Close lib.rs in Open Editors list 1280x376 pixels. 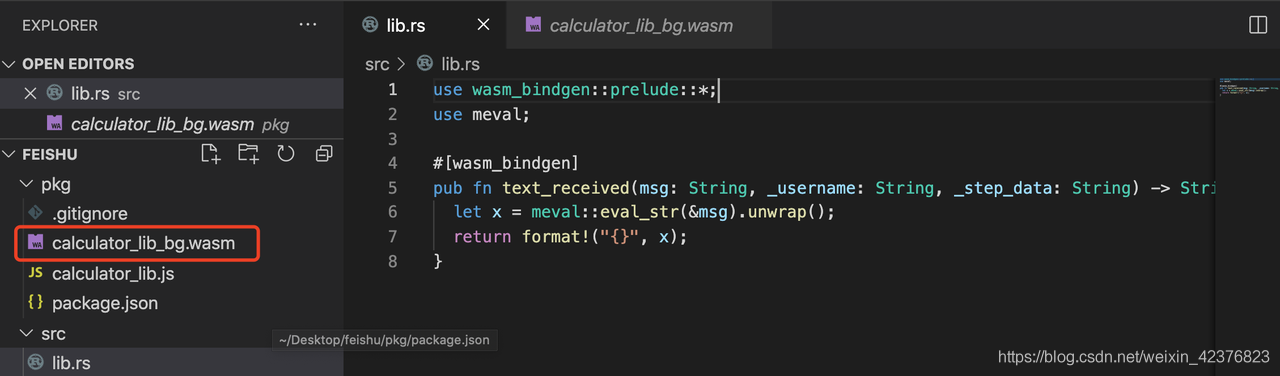[x=30, y=94]
